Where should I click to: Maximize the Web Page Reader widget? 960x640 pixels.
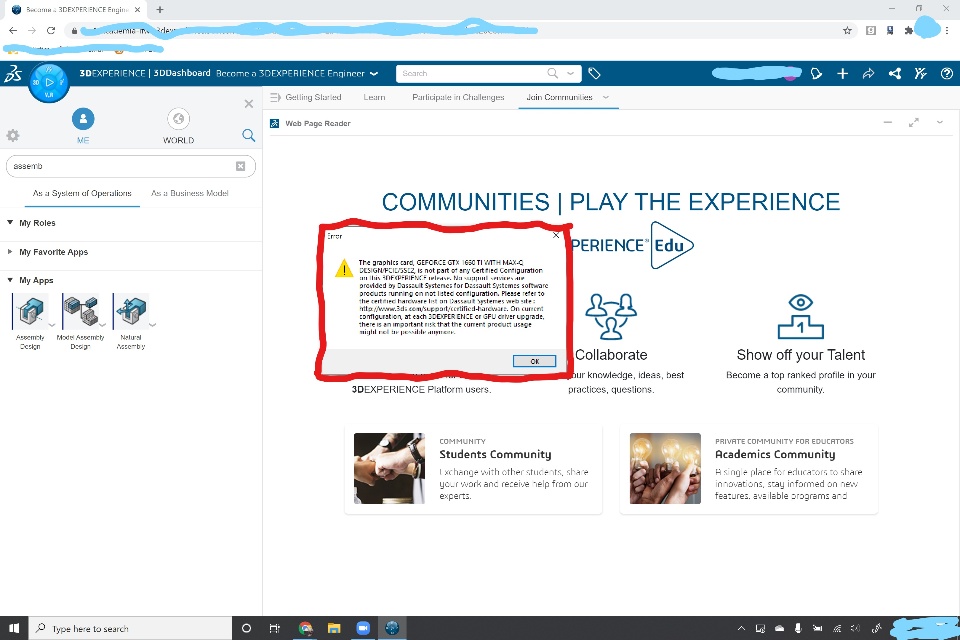[913, 122]
